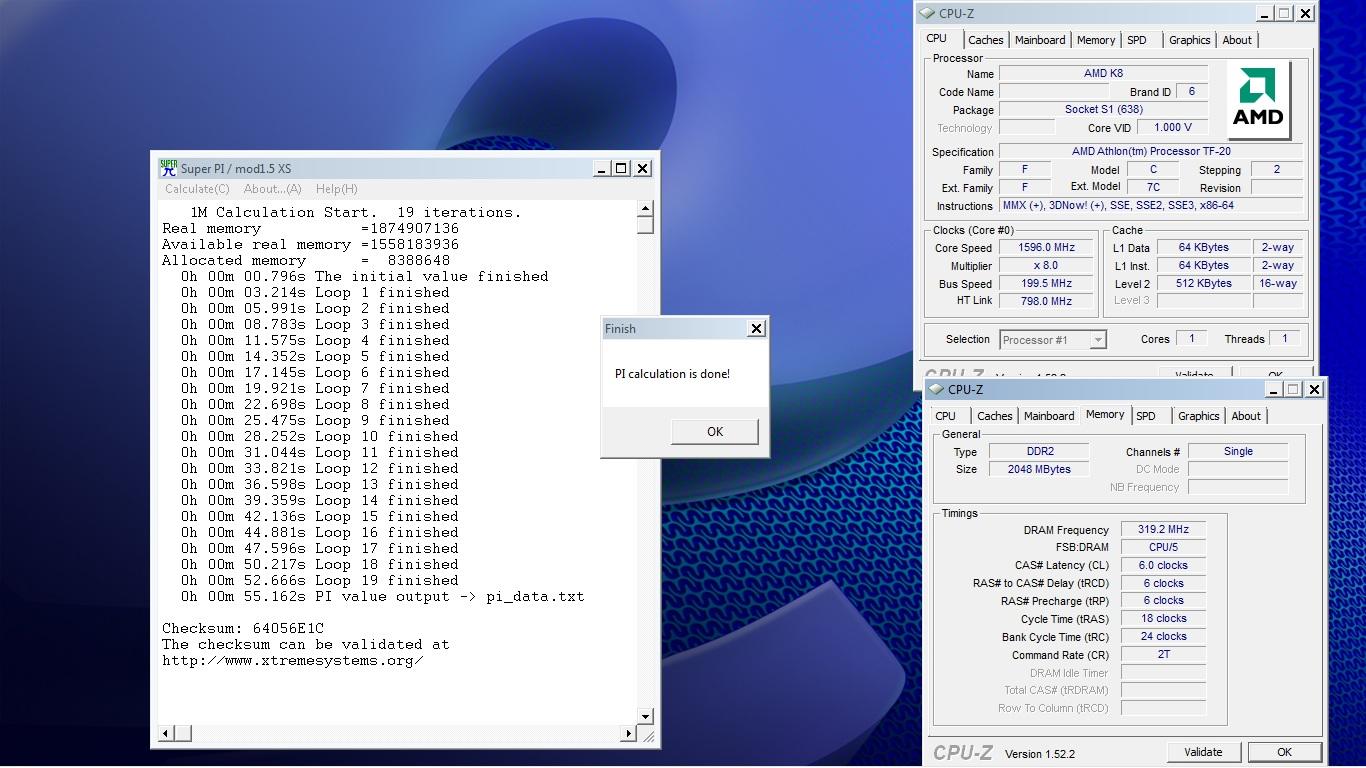Open the Help(H) menu in Super PI
1366x768 pixels.
(x=336, y=189)
